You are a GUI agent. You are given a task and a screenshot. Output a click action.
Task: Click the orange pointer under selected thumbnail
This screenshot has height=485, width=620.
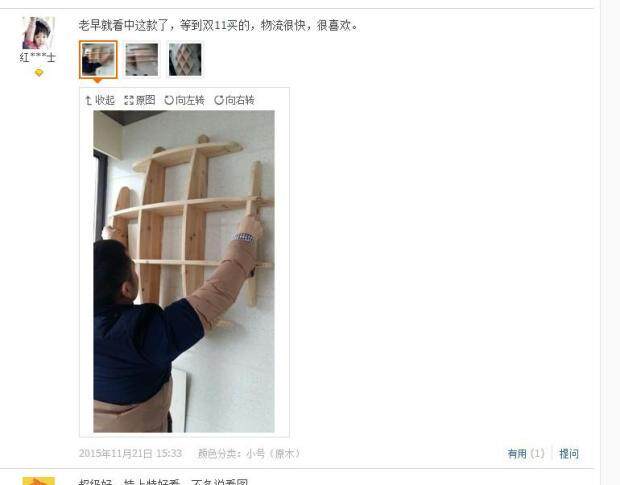97,81
